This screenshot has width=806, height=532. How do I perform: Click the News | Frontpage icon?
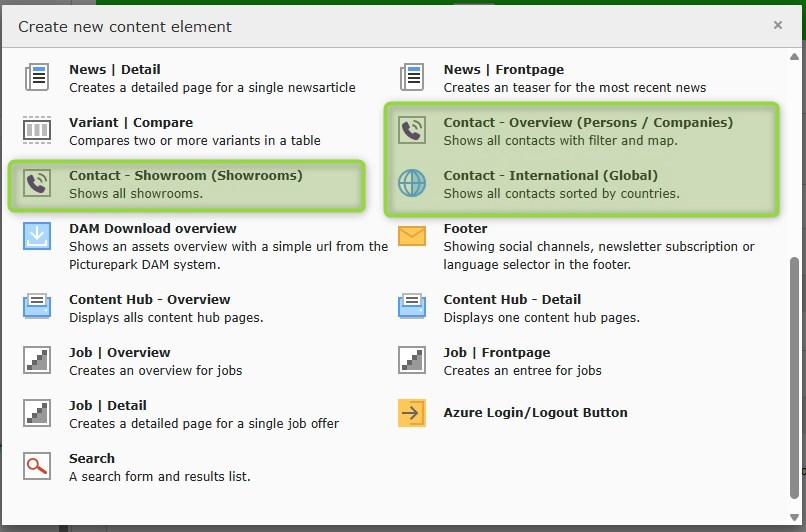click(x=412, y=77)
